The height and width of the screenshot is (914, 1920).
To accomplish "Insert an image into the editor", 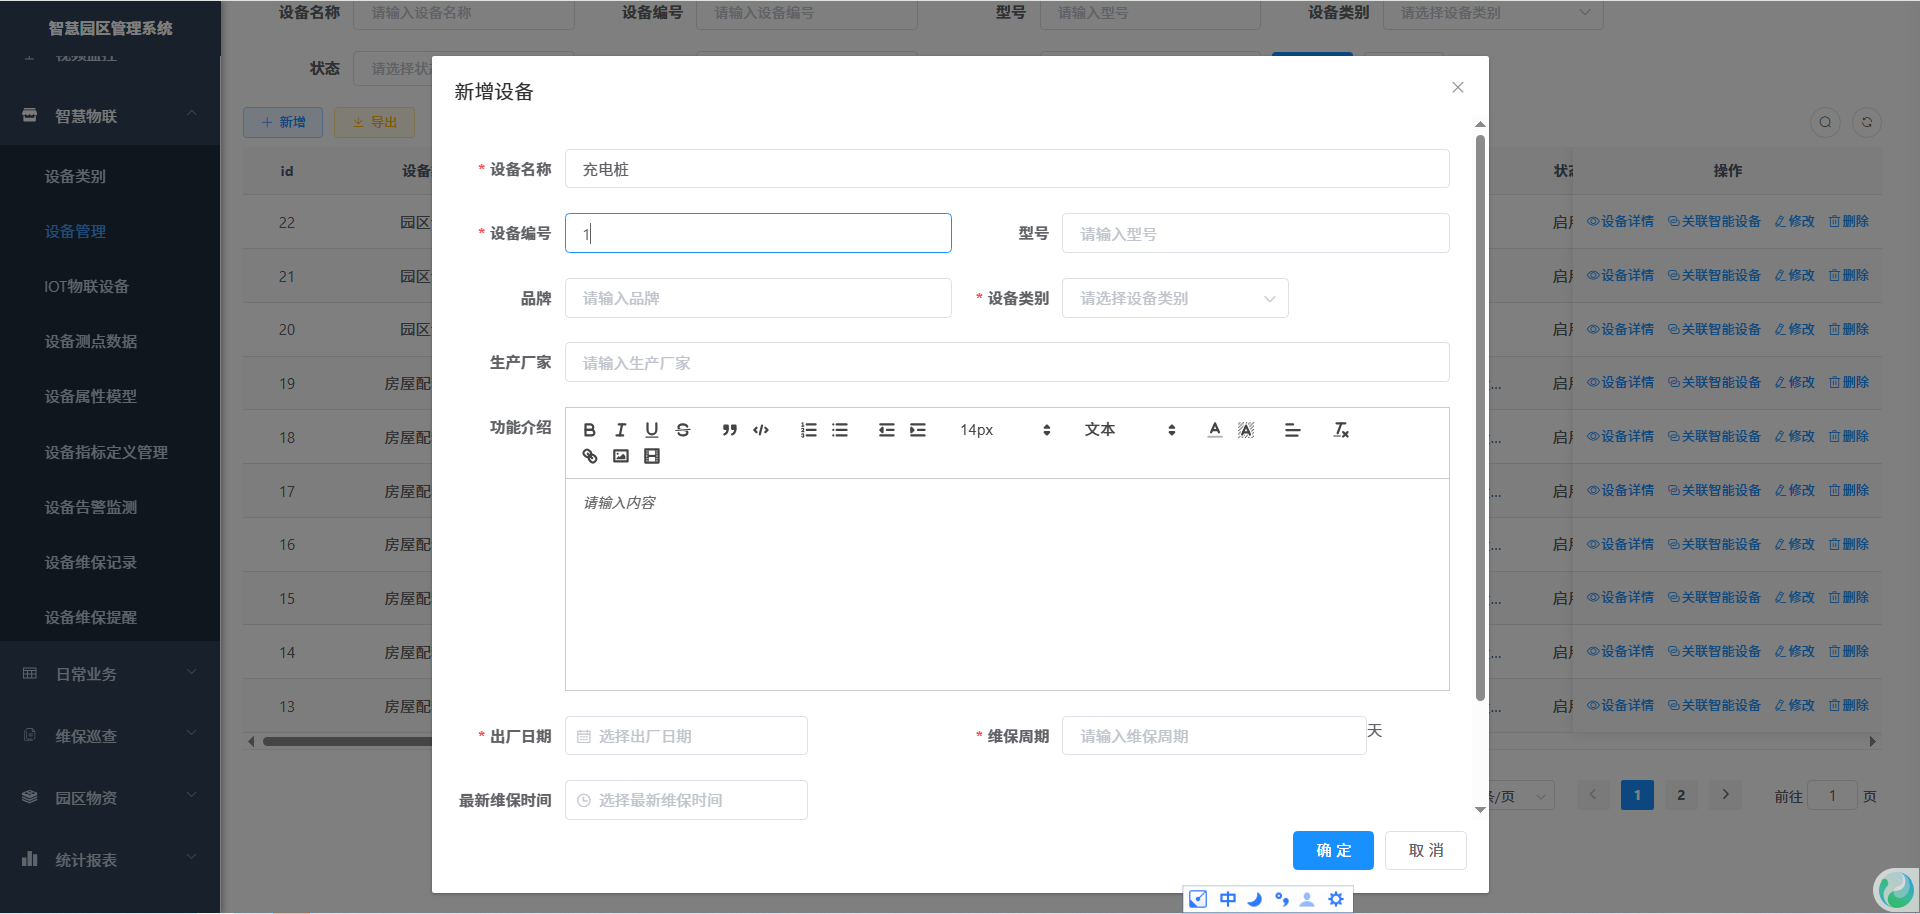I will pyautogui.click(x=620, y=456).
